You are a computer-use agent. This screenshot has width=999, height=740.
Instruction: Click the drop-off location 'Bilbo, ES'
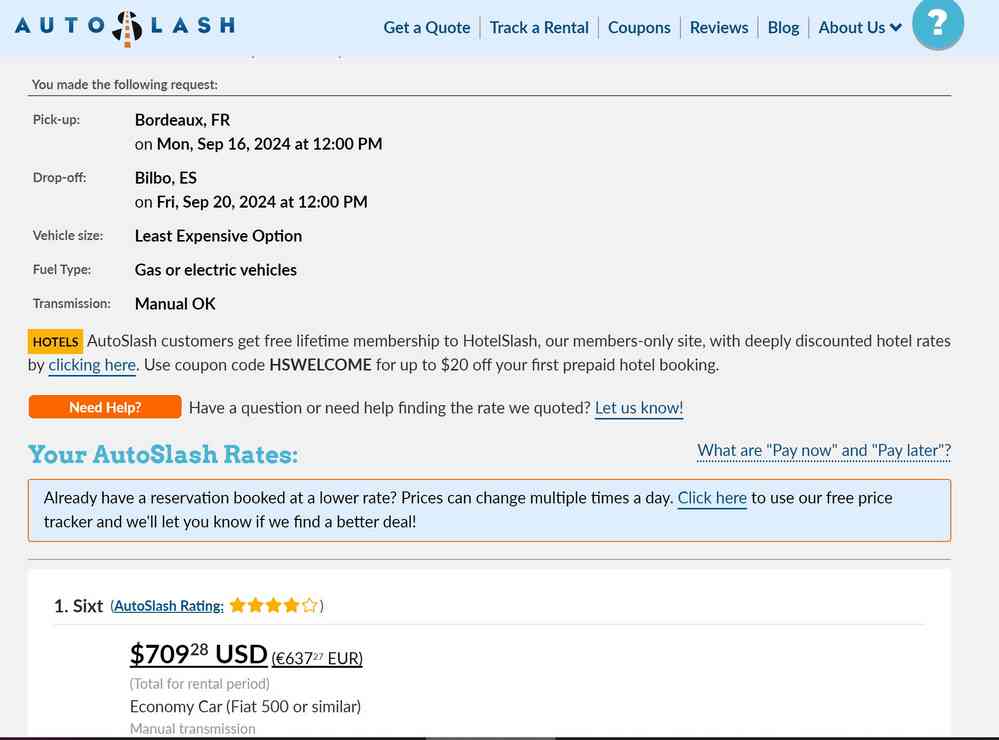[x=166, y=178]
